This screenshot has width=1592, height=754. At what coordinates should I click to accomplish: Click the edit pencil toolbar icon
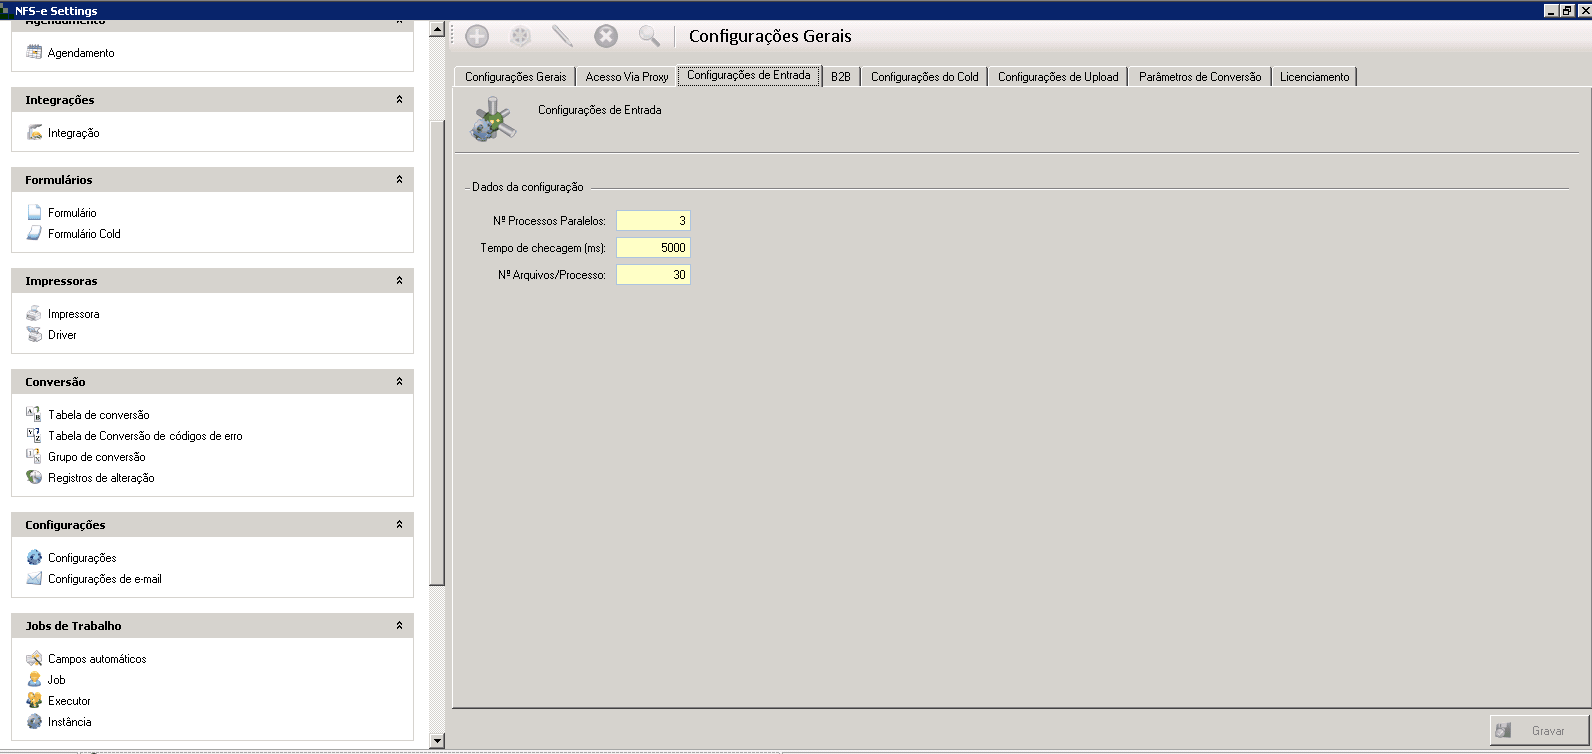pos(563,36)
